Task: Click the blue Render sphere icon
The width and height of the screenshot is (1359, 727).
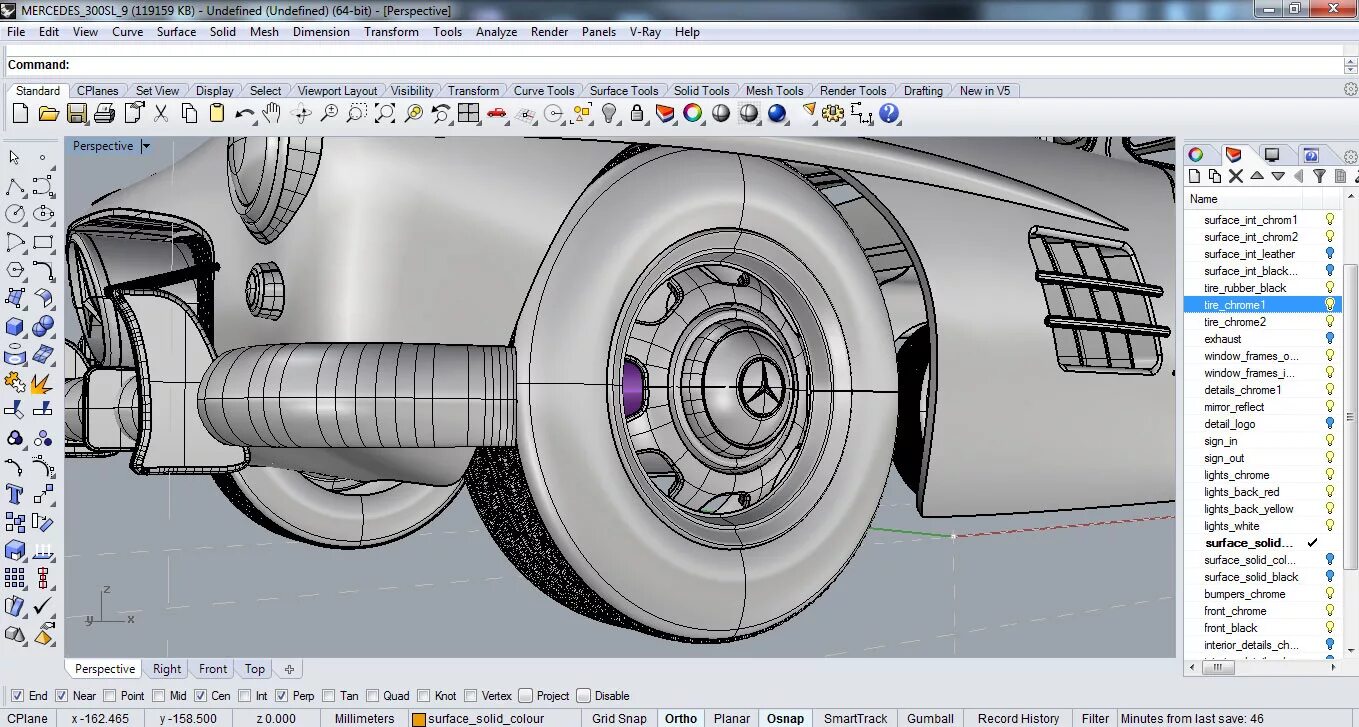Action: tap(777, 114)
